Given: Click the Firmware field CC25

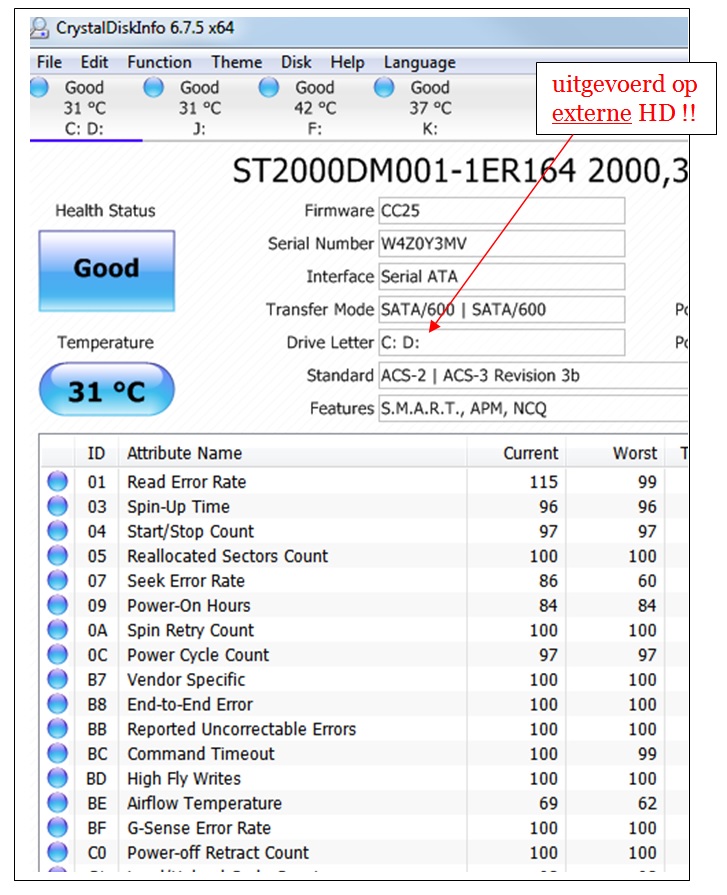Looking at the screenshot, I should pos(502,211).
